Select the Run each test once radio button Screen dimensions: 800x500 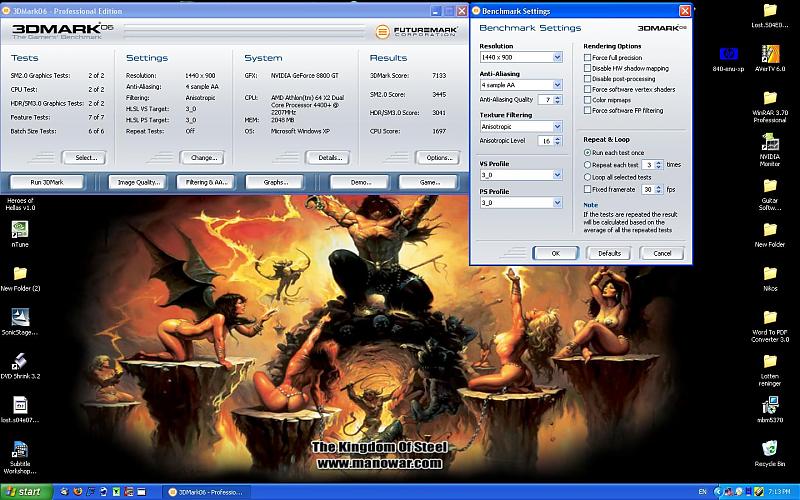[x=588, y=153]
